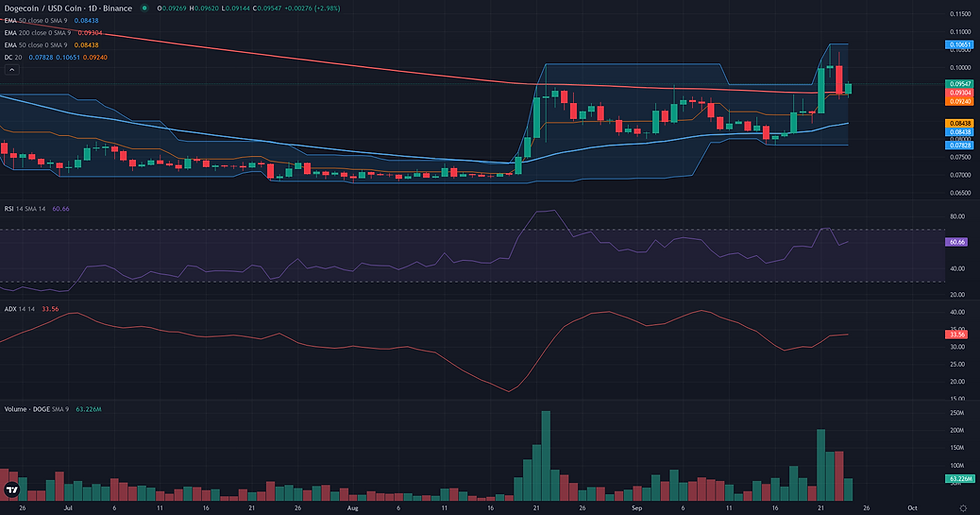
Task: Click the 0.10000 tick on price scale
Action: [960, 68]
